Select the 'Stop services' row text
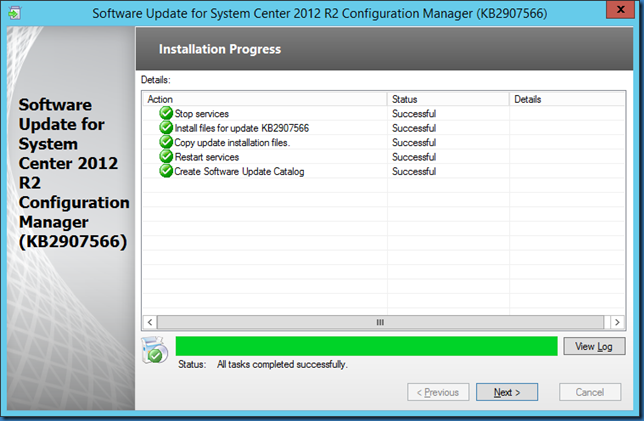The width and height of the screenshot is (644, 421). coord(202,113)
